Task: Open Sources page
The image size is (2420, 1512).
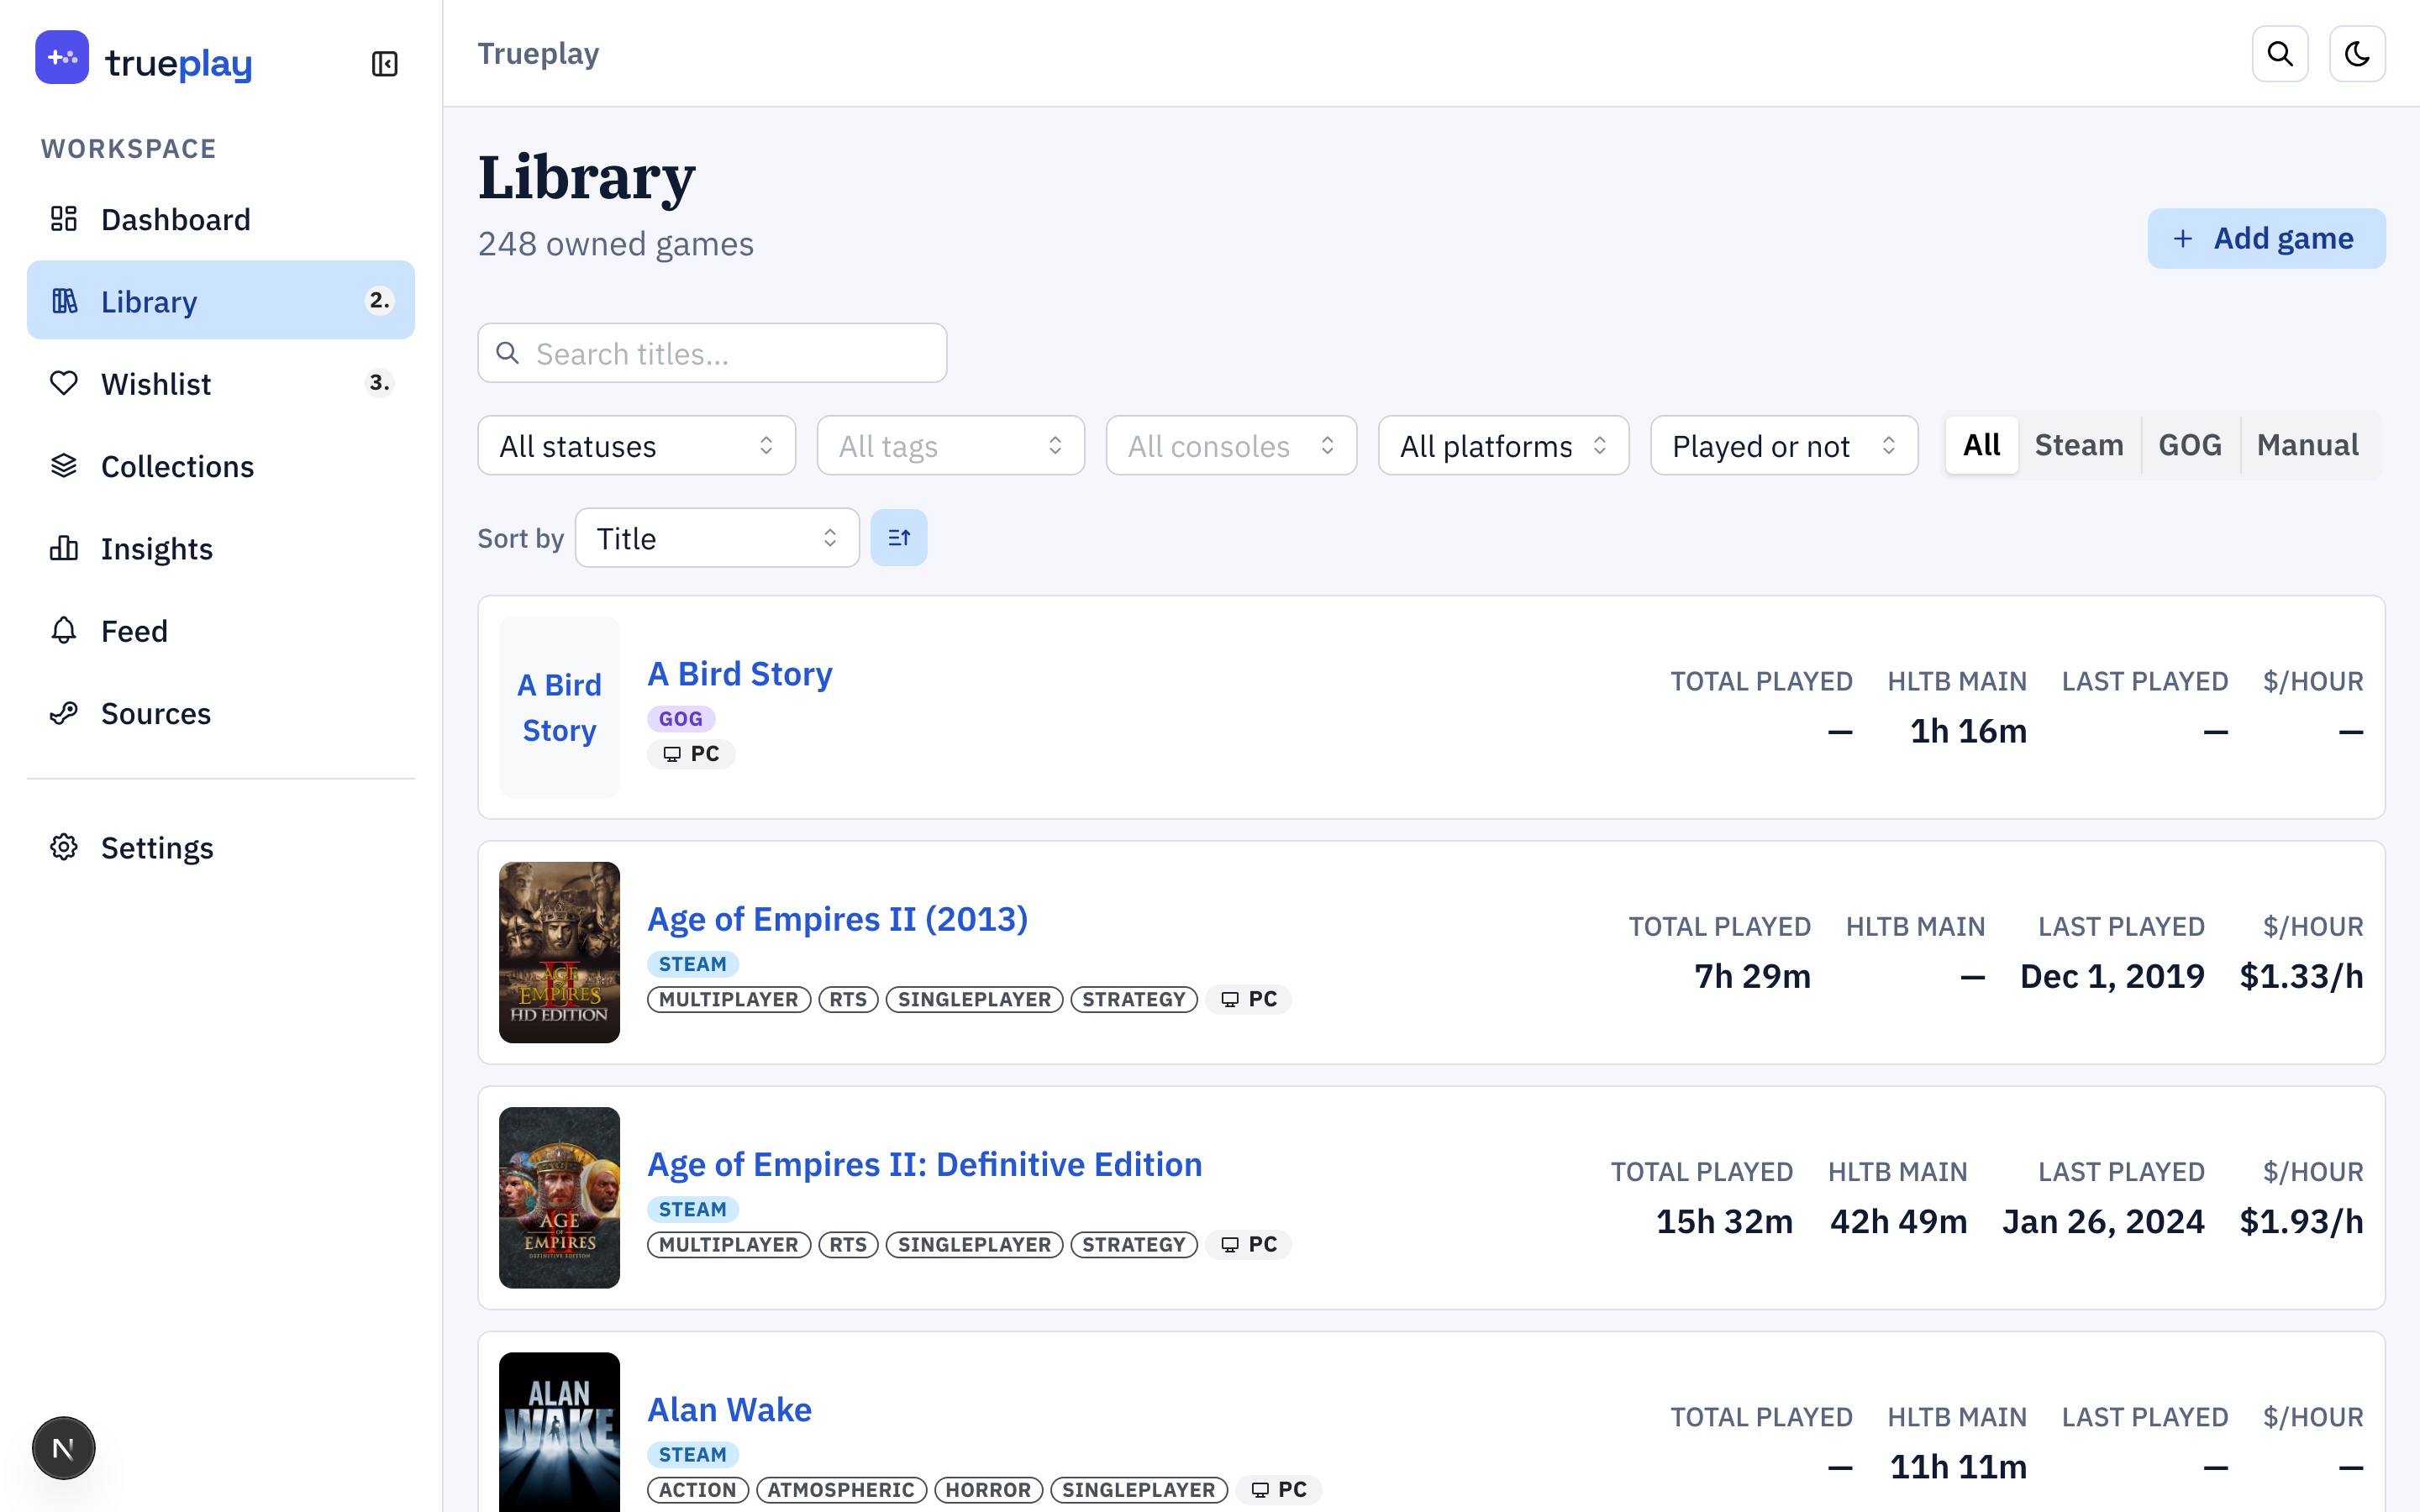Action: point(221,713)
